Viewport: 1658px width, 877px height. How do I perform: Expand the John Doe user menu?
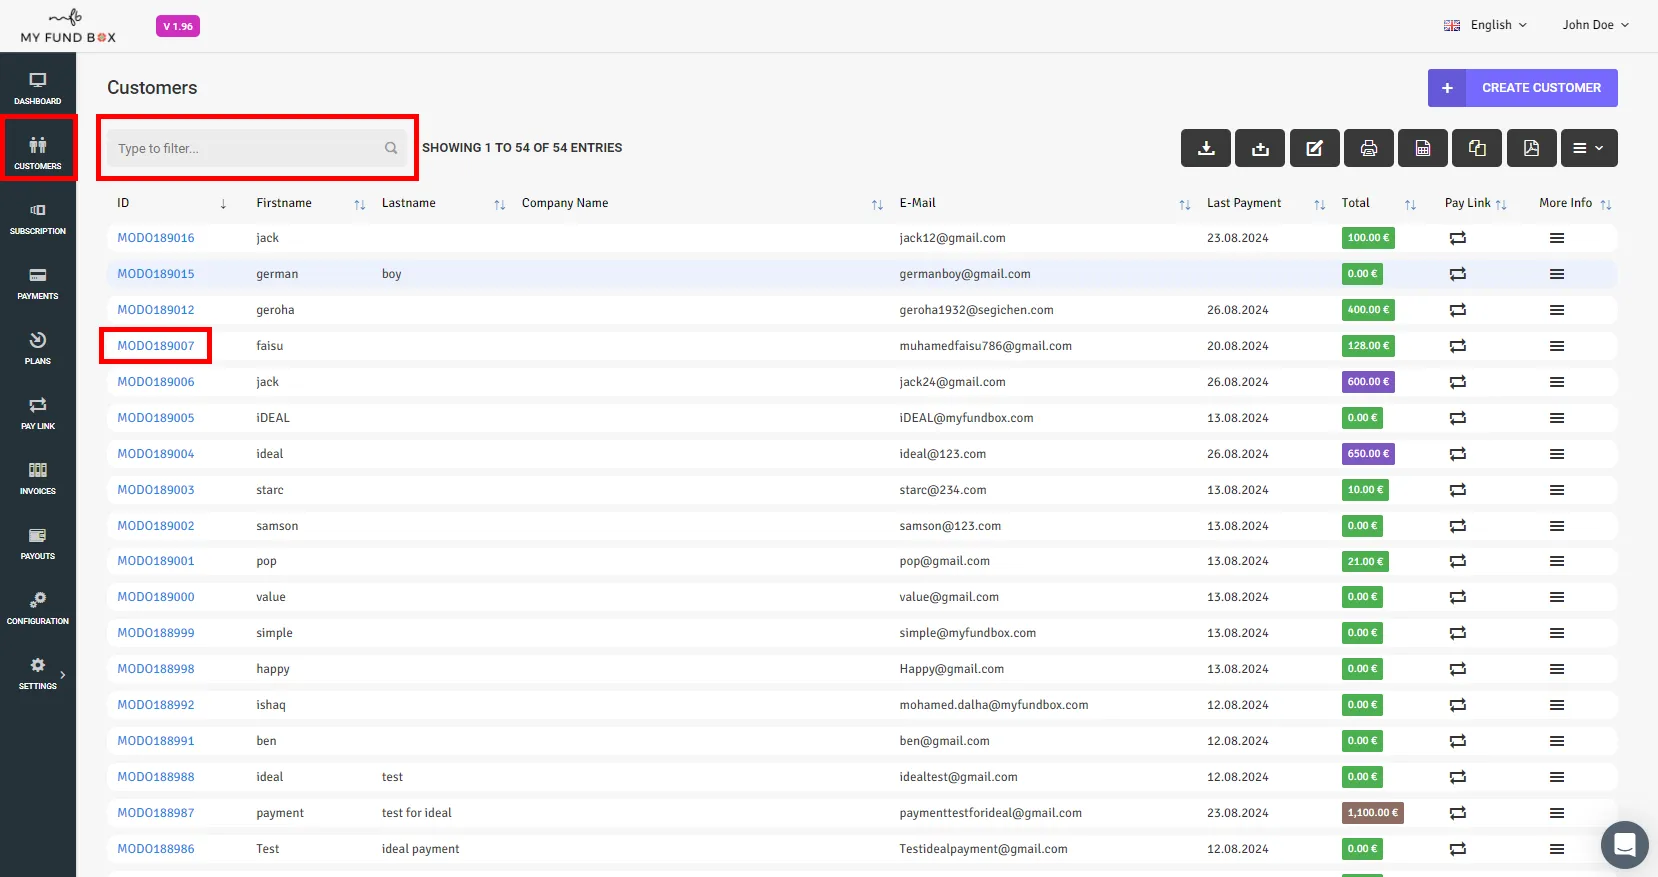point(1596,25)
